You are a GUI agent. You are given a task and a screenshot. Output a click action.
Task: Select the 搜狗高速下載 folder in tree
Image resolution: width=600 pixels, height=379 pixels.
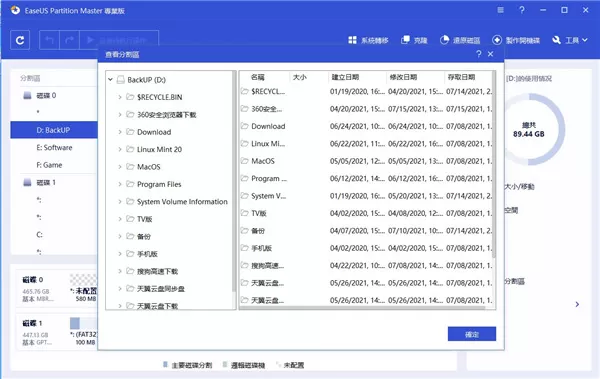point(157,271)
